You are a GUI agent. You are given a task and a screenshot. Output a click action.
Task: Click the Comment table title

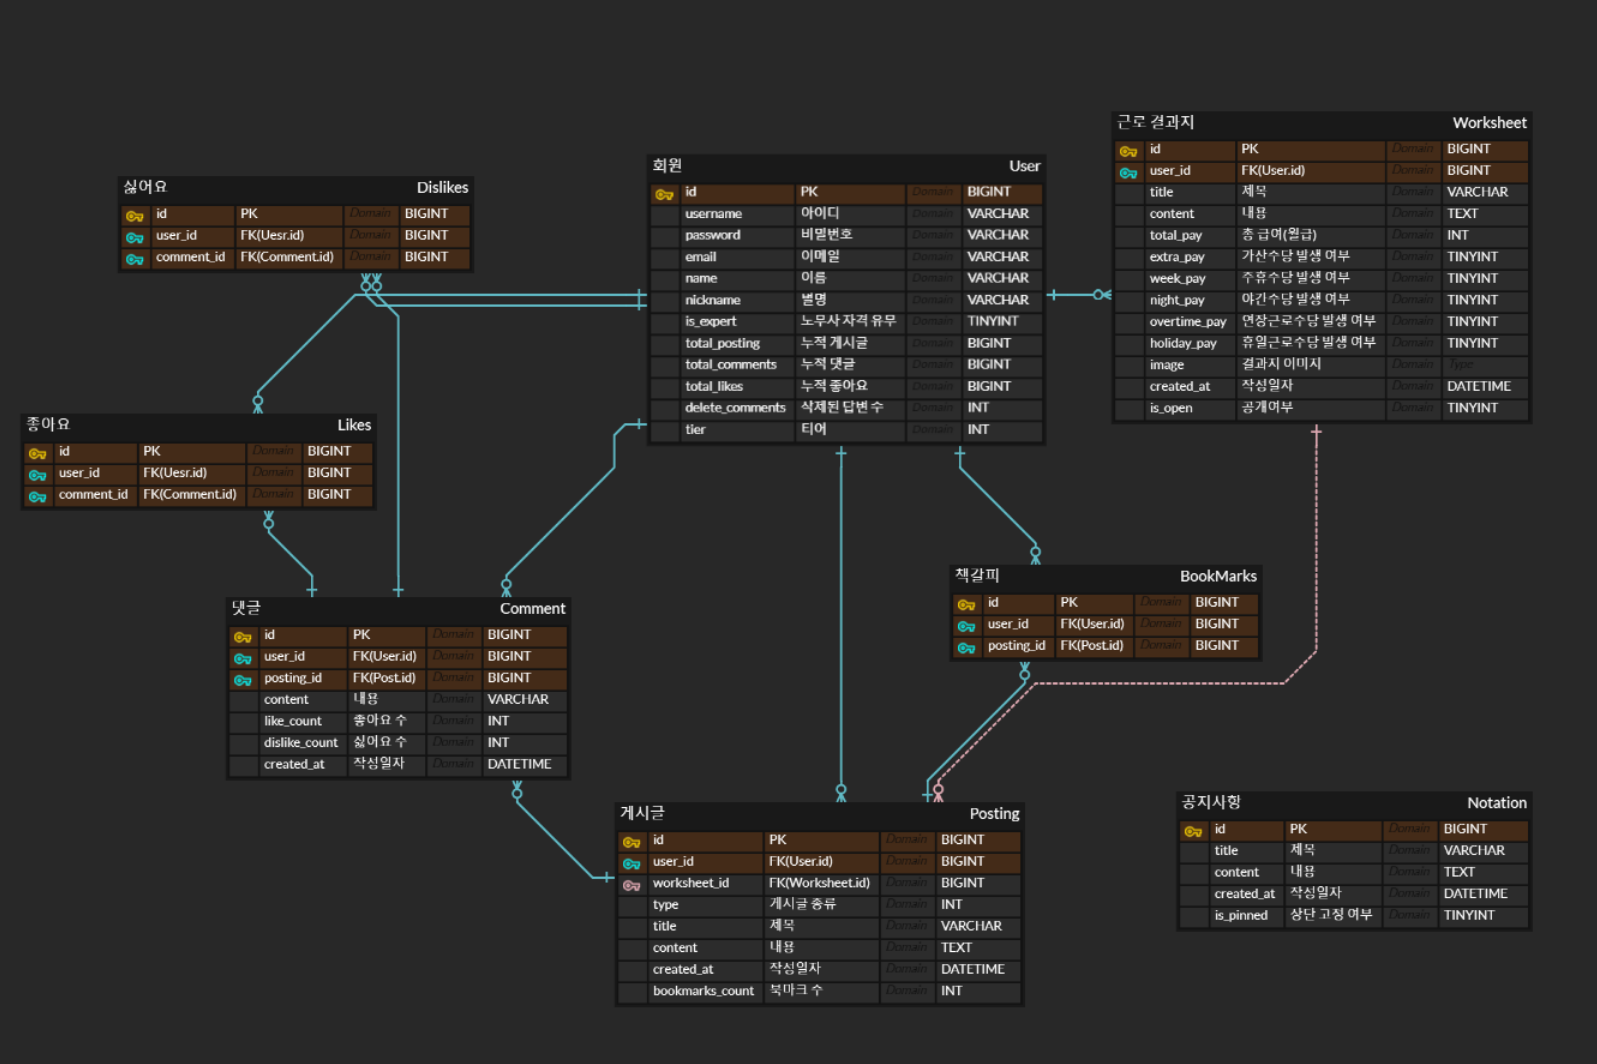(532, 608)
